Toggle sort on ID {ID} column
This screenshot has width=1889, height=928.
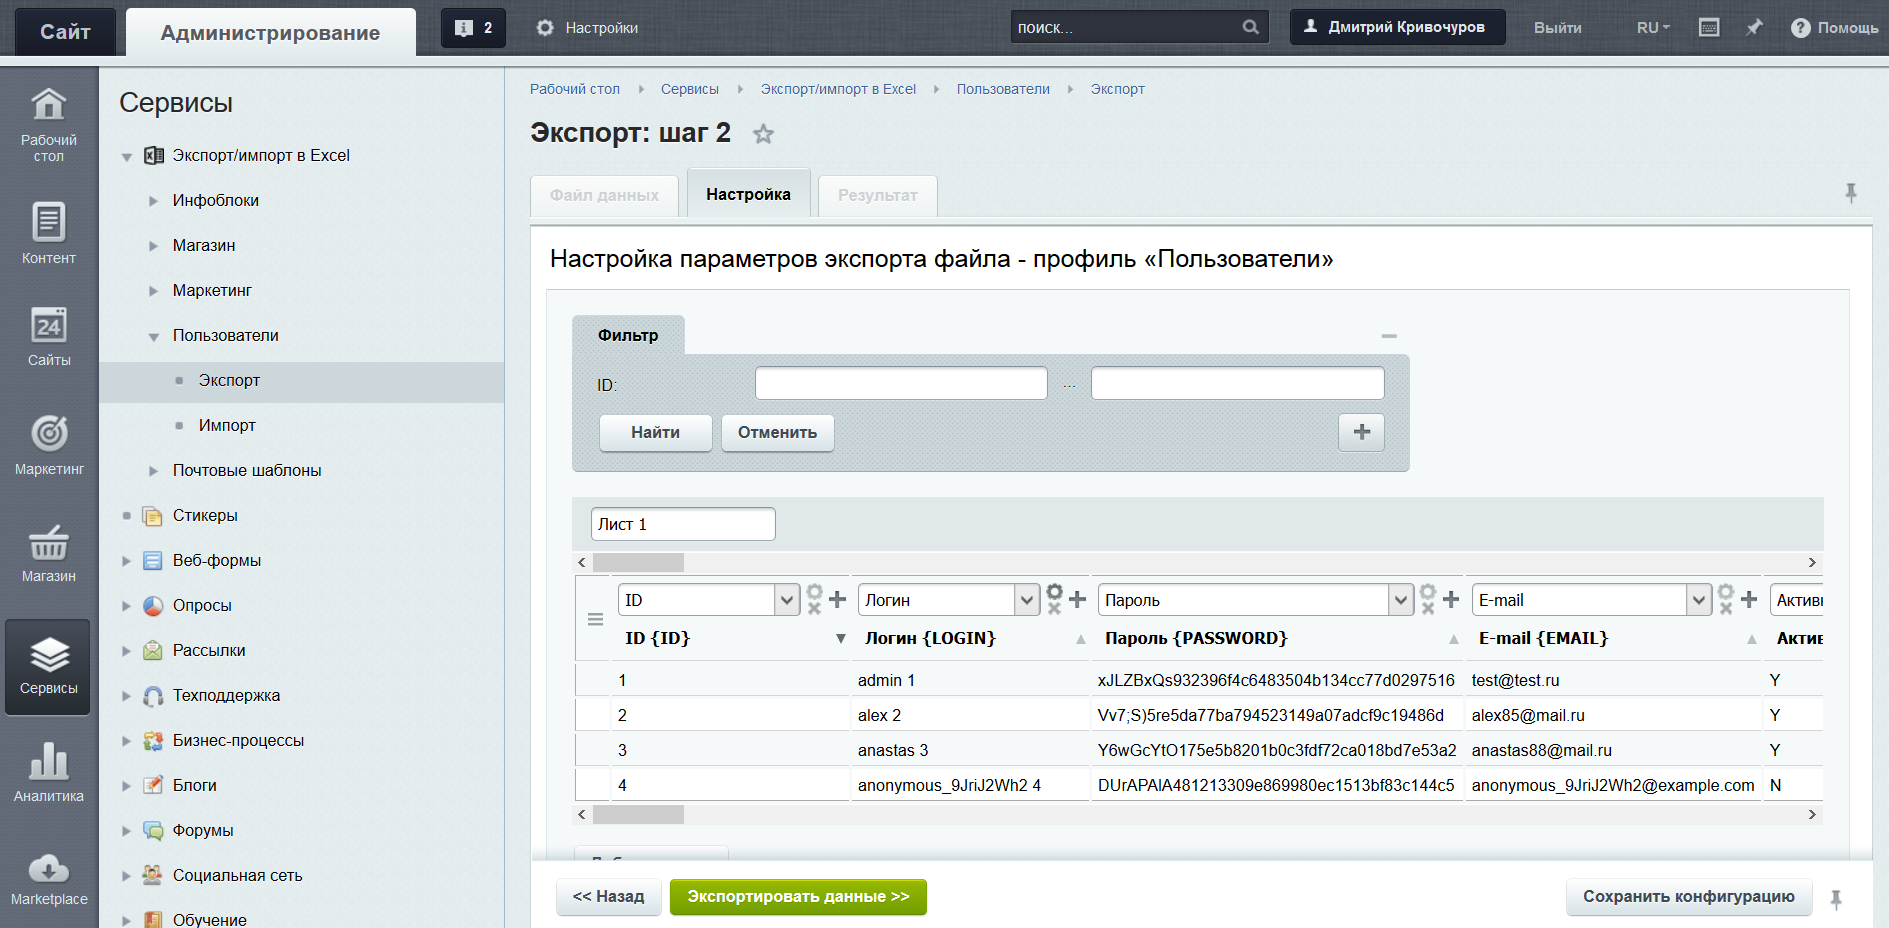pyautogui.click(x=840, y=639)
